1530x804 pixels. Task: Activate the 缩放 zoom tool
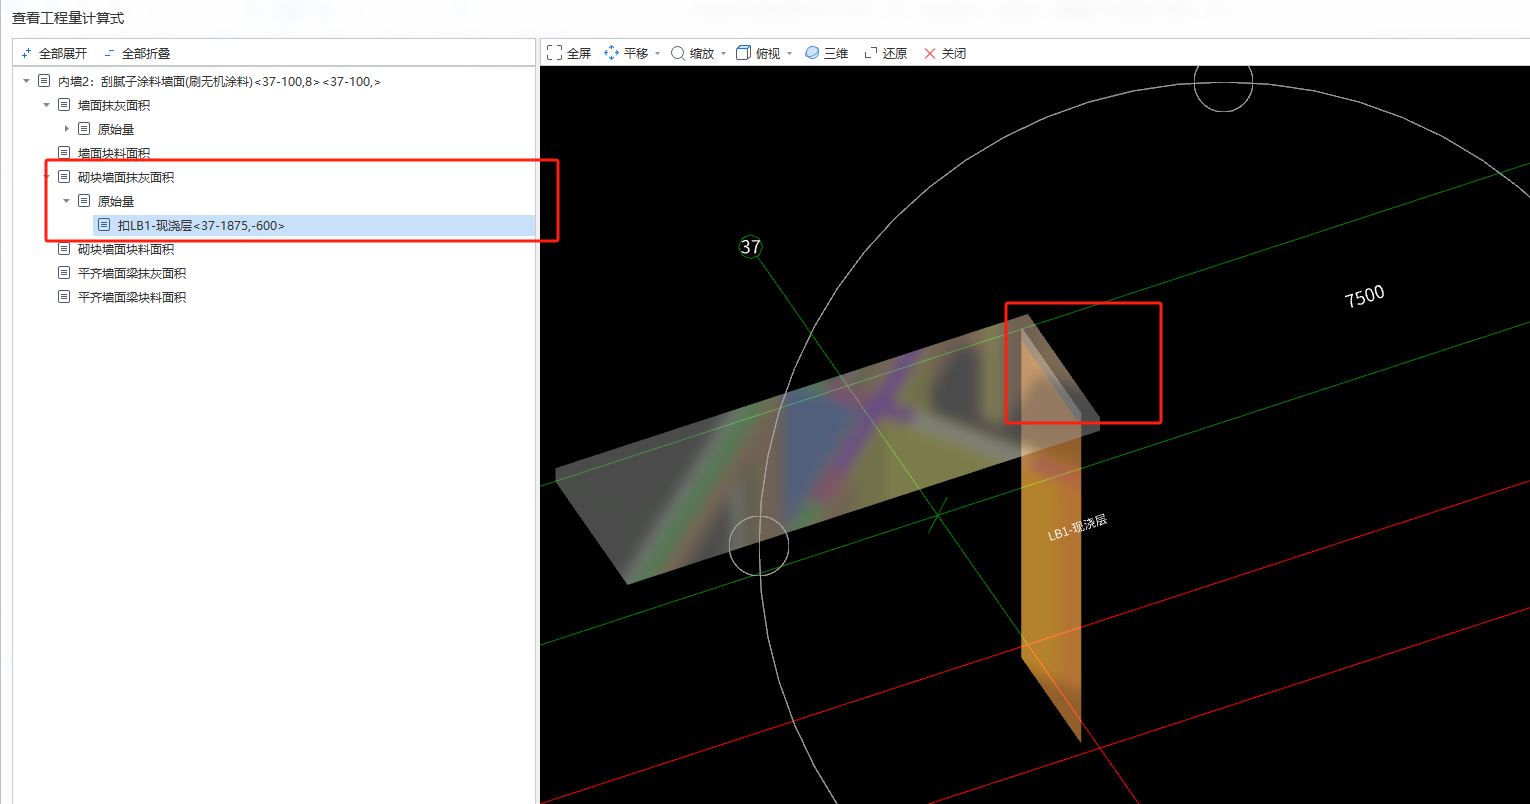point(693,53)
